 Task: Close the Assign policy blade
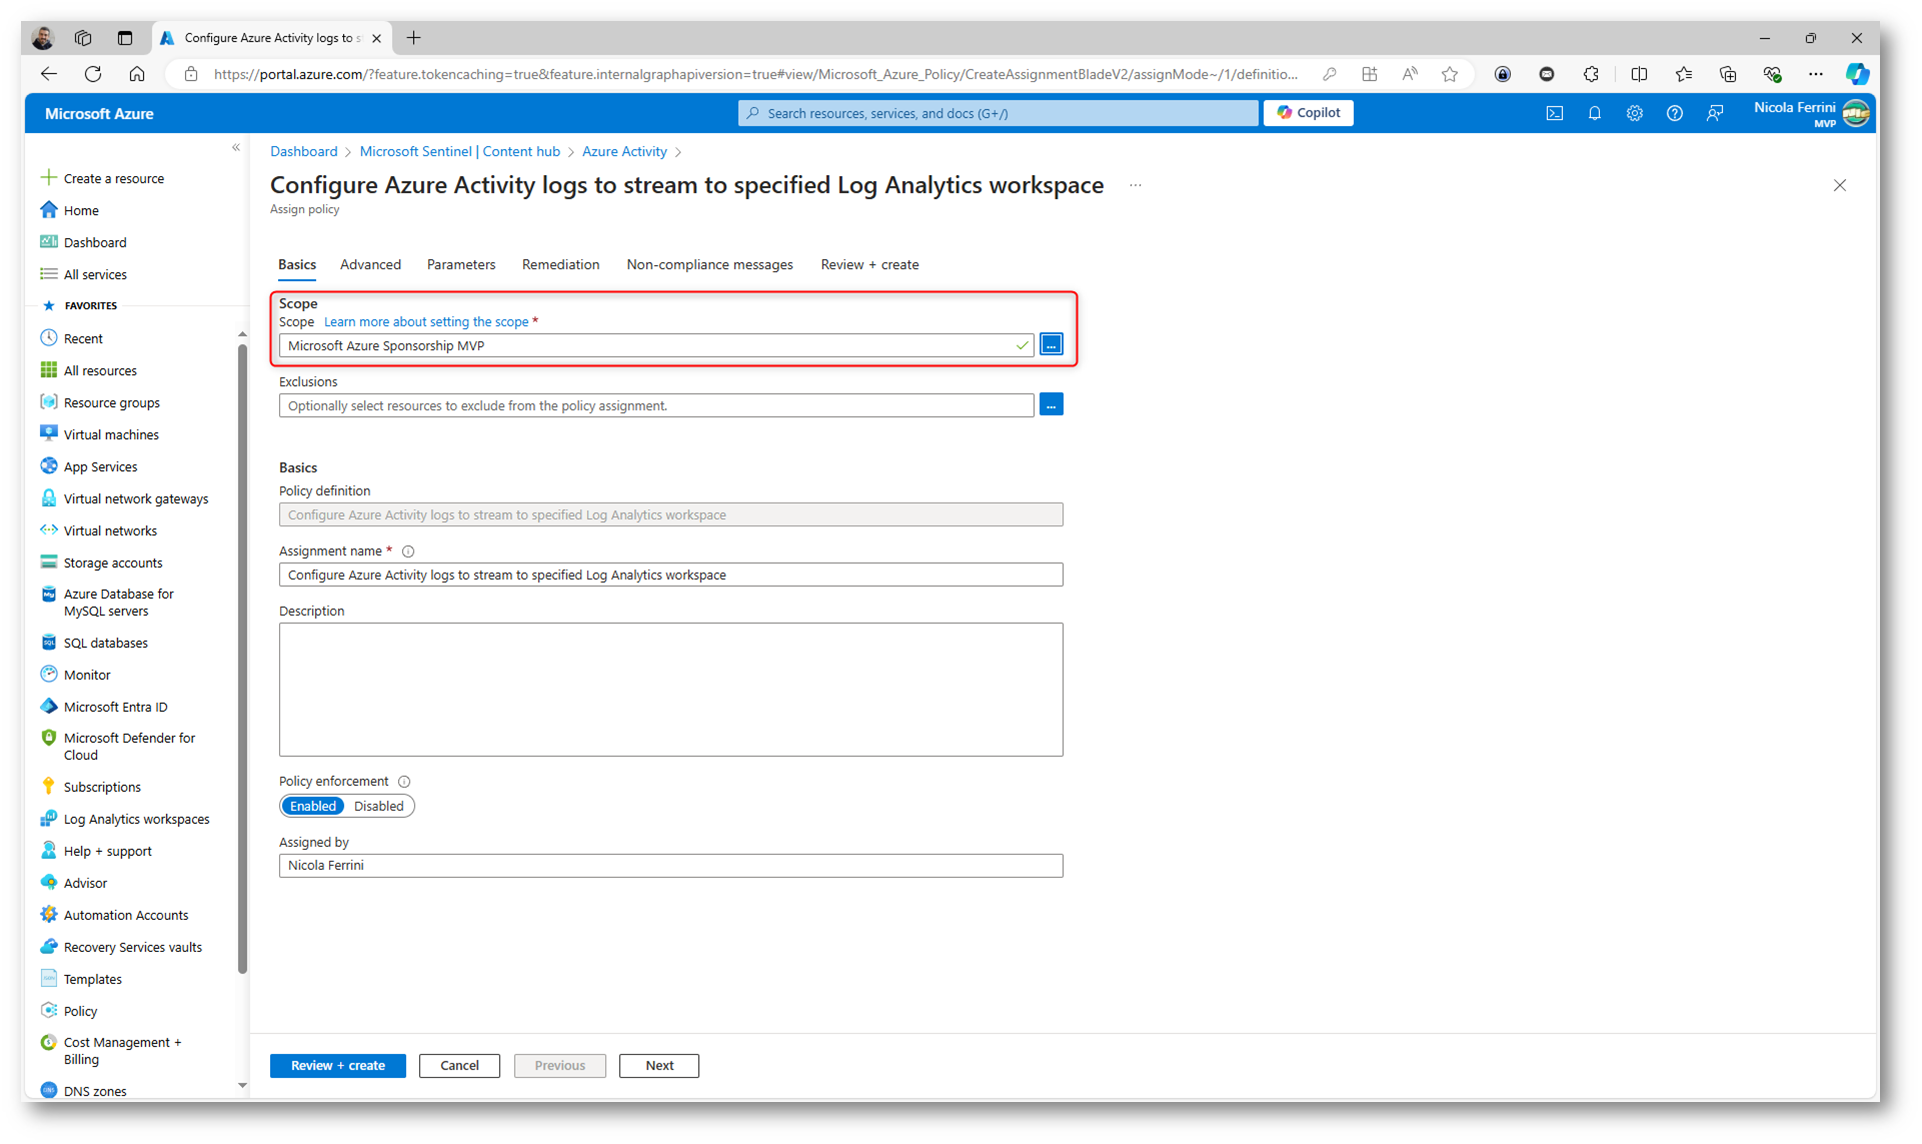tap(1839, 186)
